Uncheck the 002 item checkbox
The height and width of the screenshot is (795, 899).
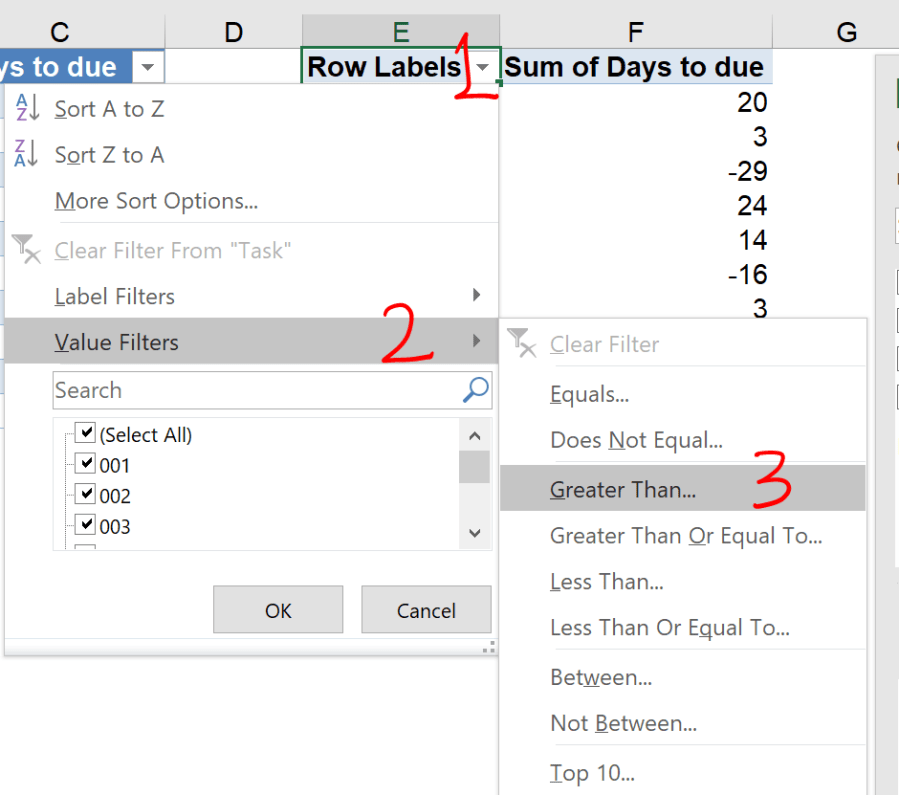(x=86, y=495)
